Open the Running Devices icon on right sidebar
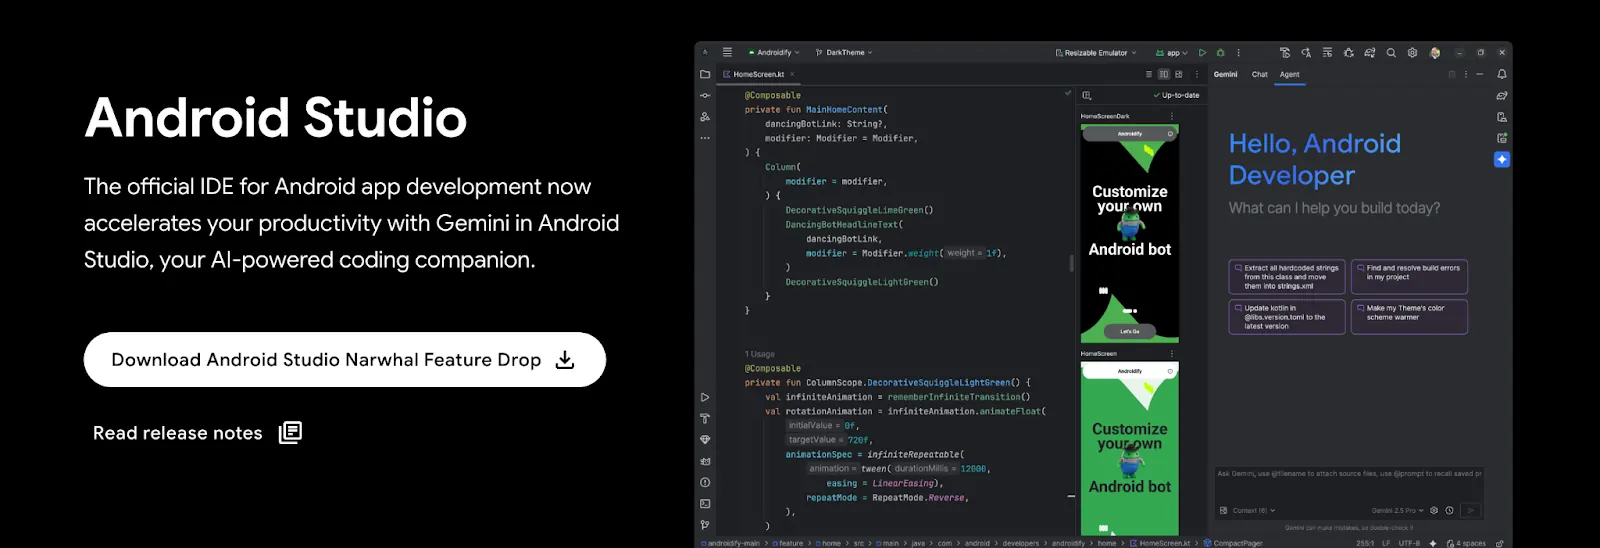This screenshot has width=1600, height=548. (x=1502, y=138)
